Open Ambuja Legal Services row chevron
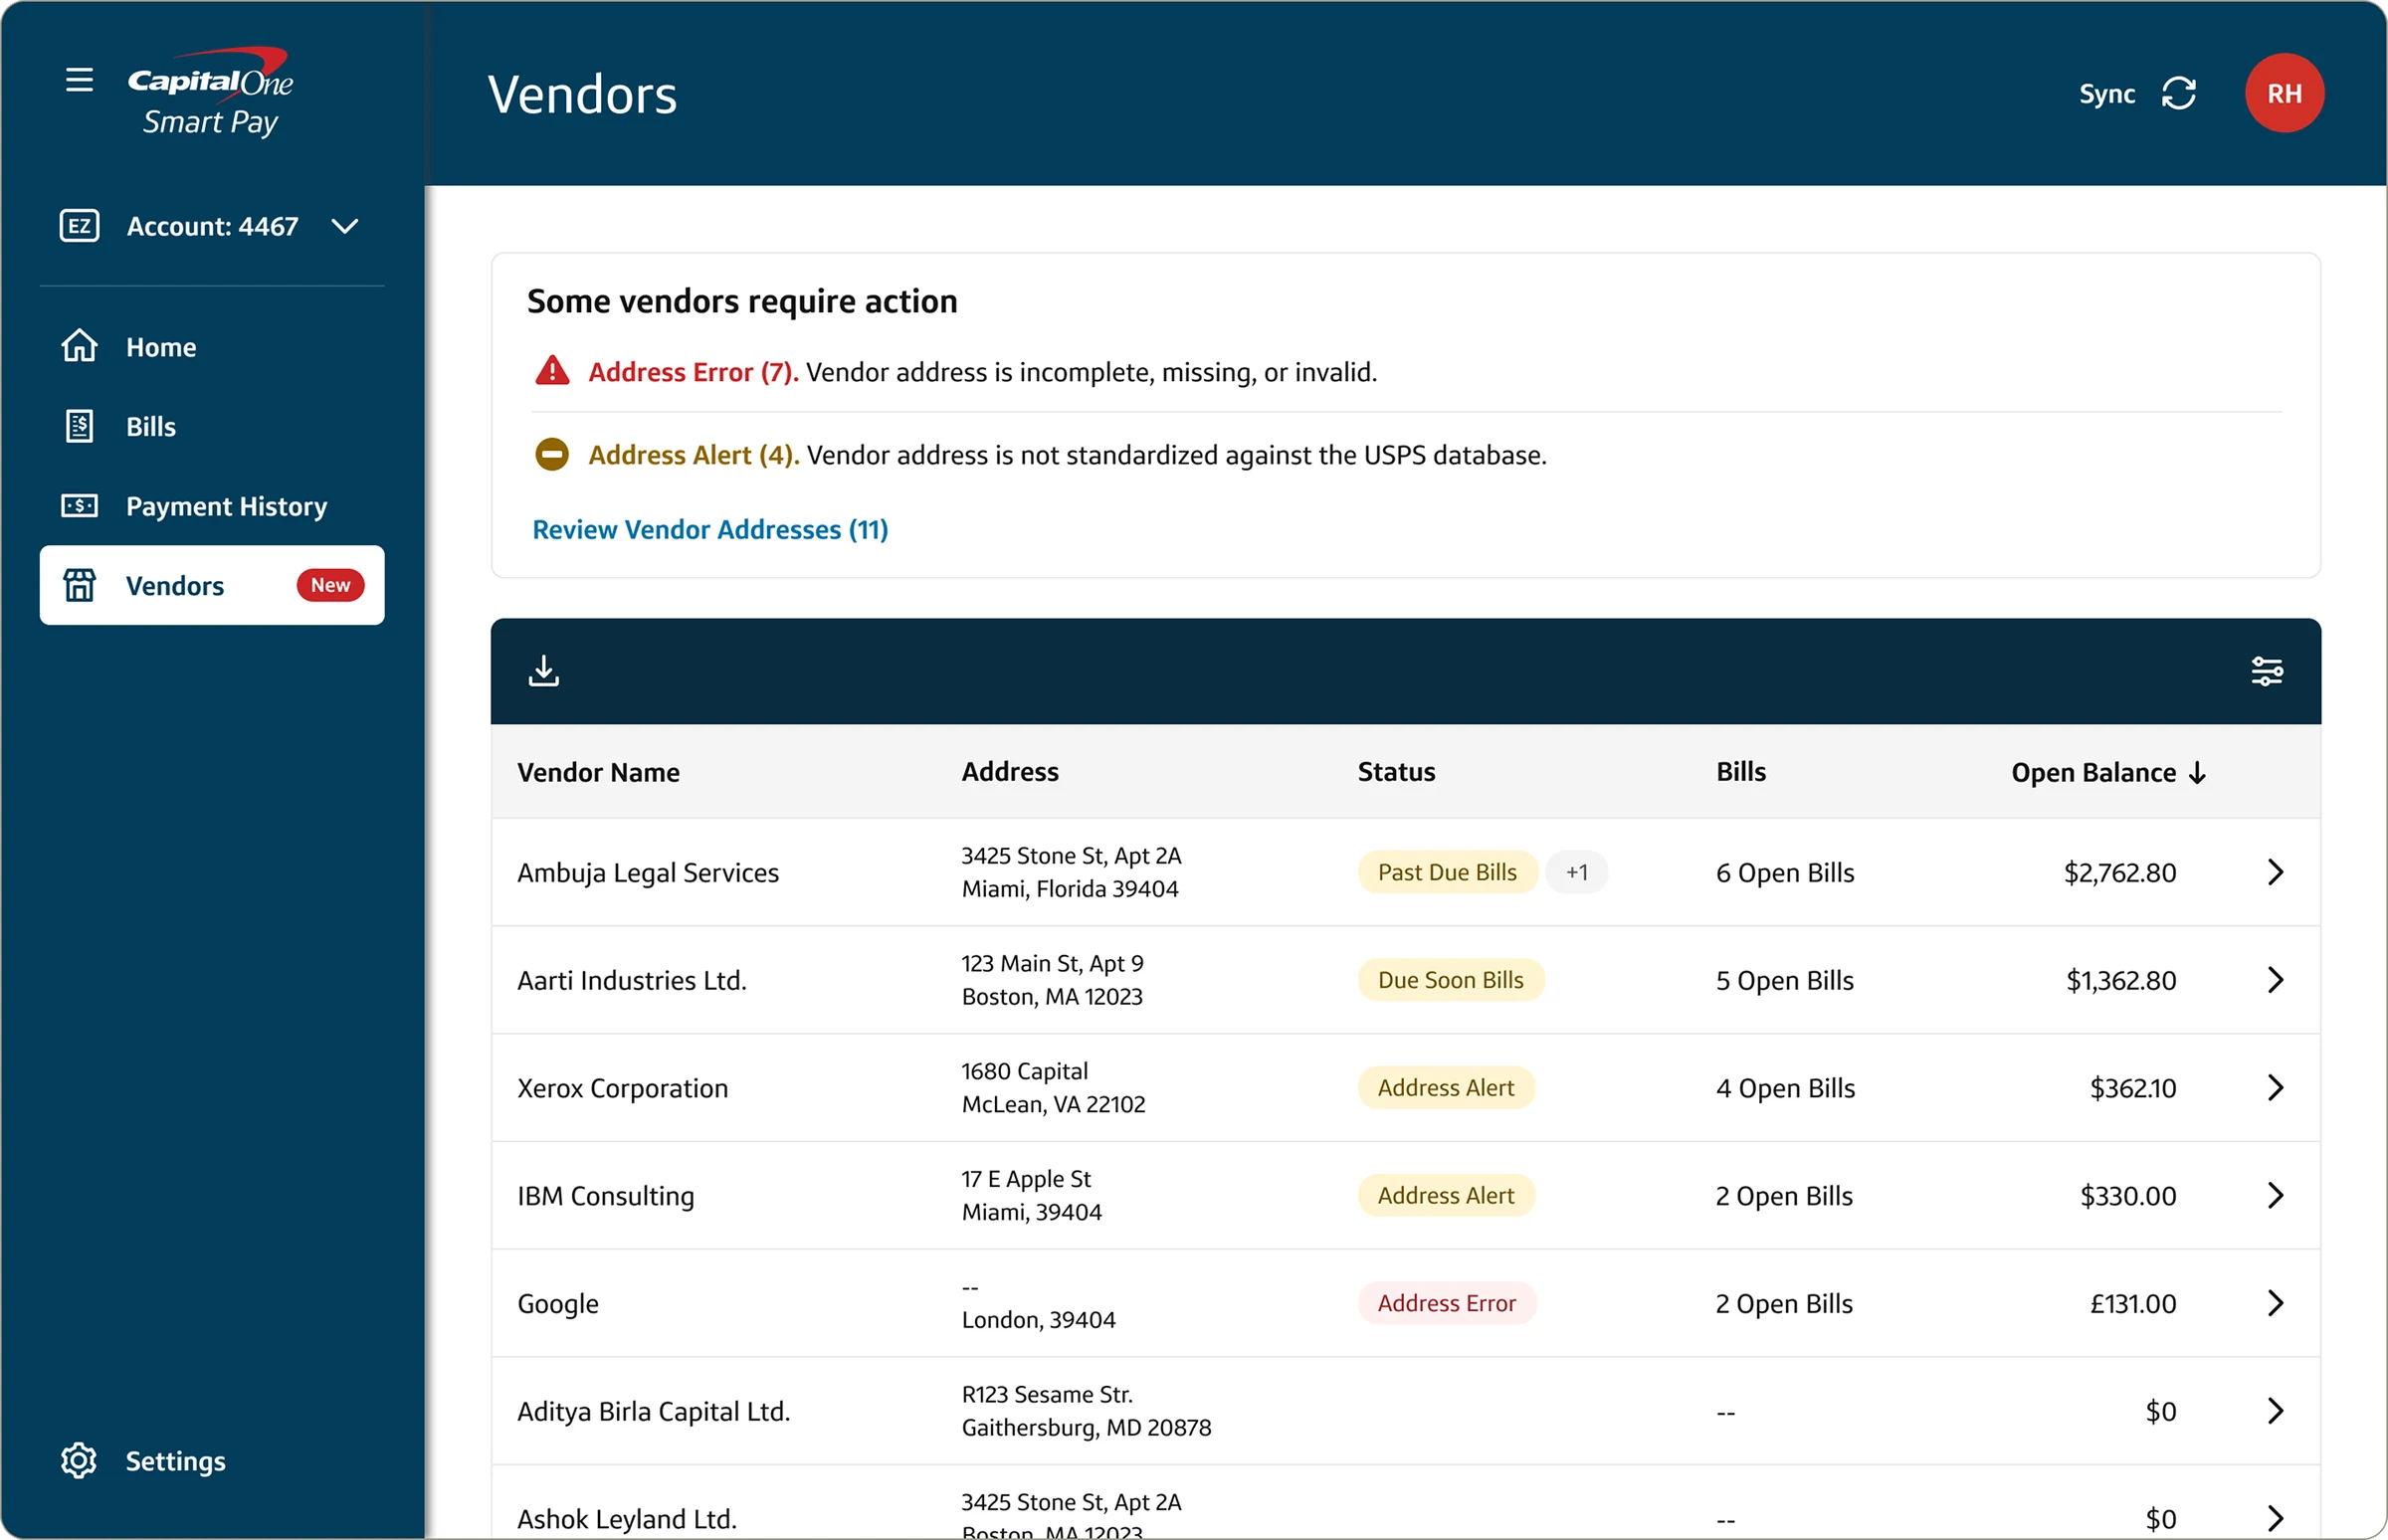The width and height of the screenshot is (2388, 1540). click(2275, 872)
